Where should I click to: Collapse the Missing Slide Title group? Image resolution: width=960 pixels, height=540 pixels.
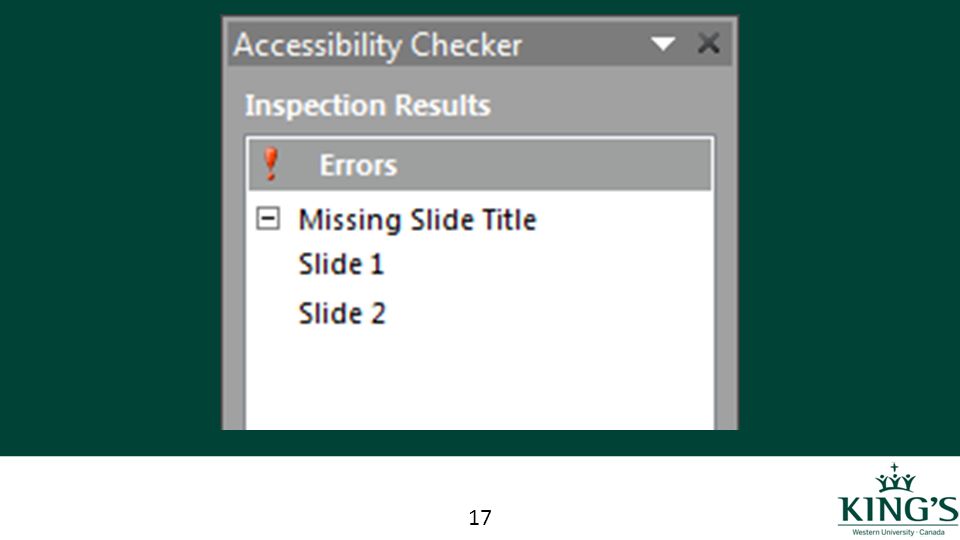[268, 218]
